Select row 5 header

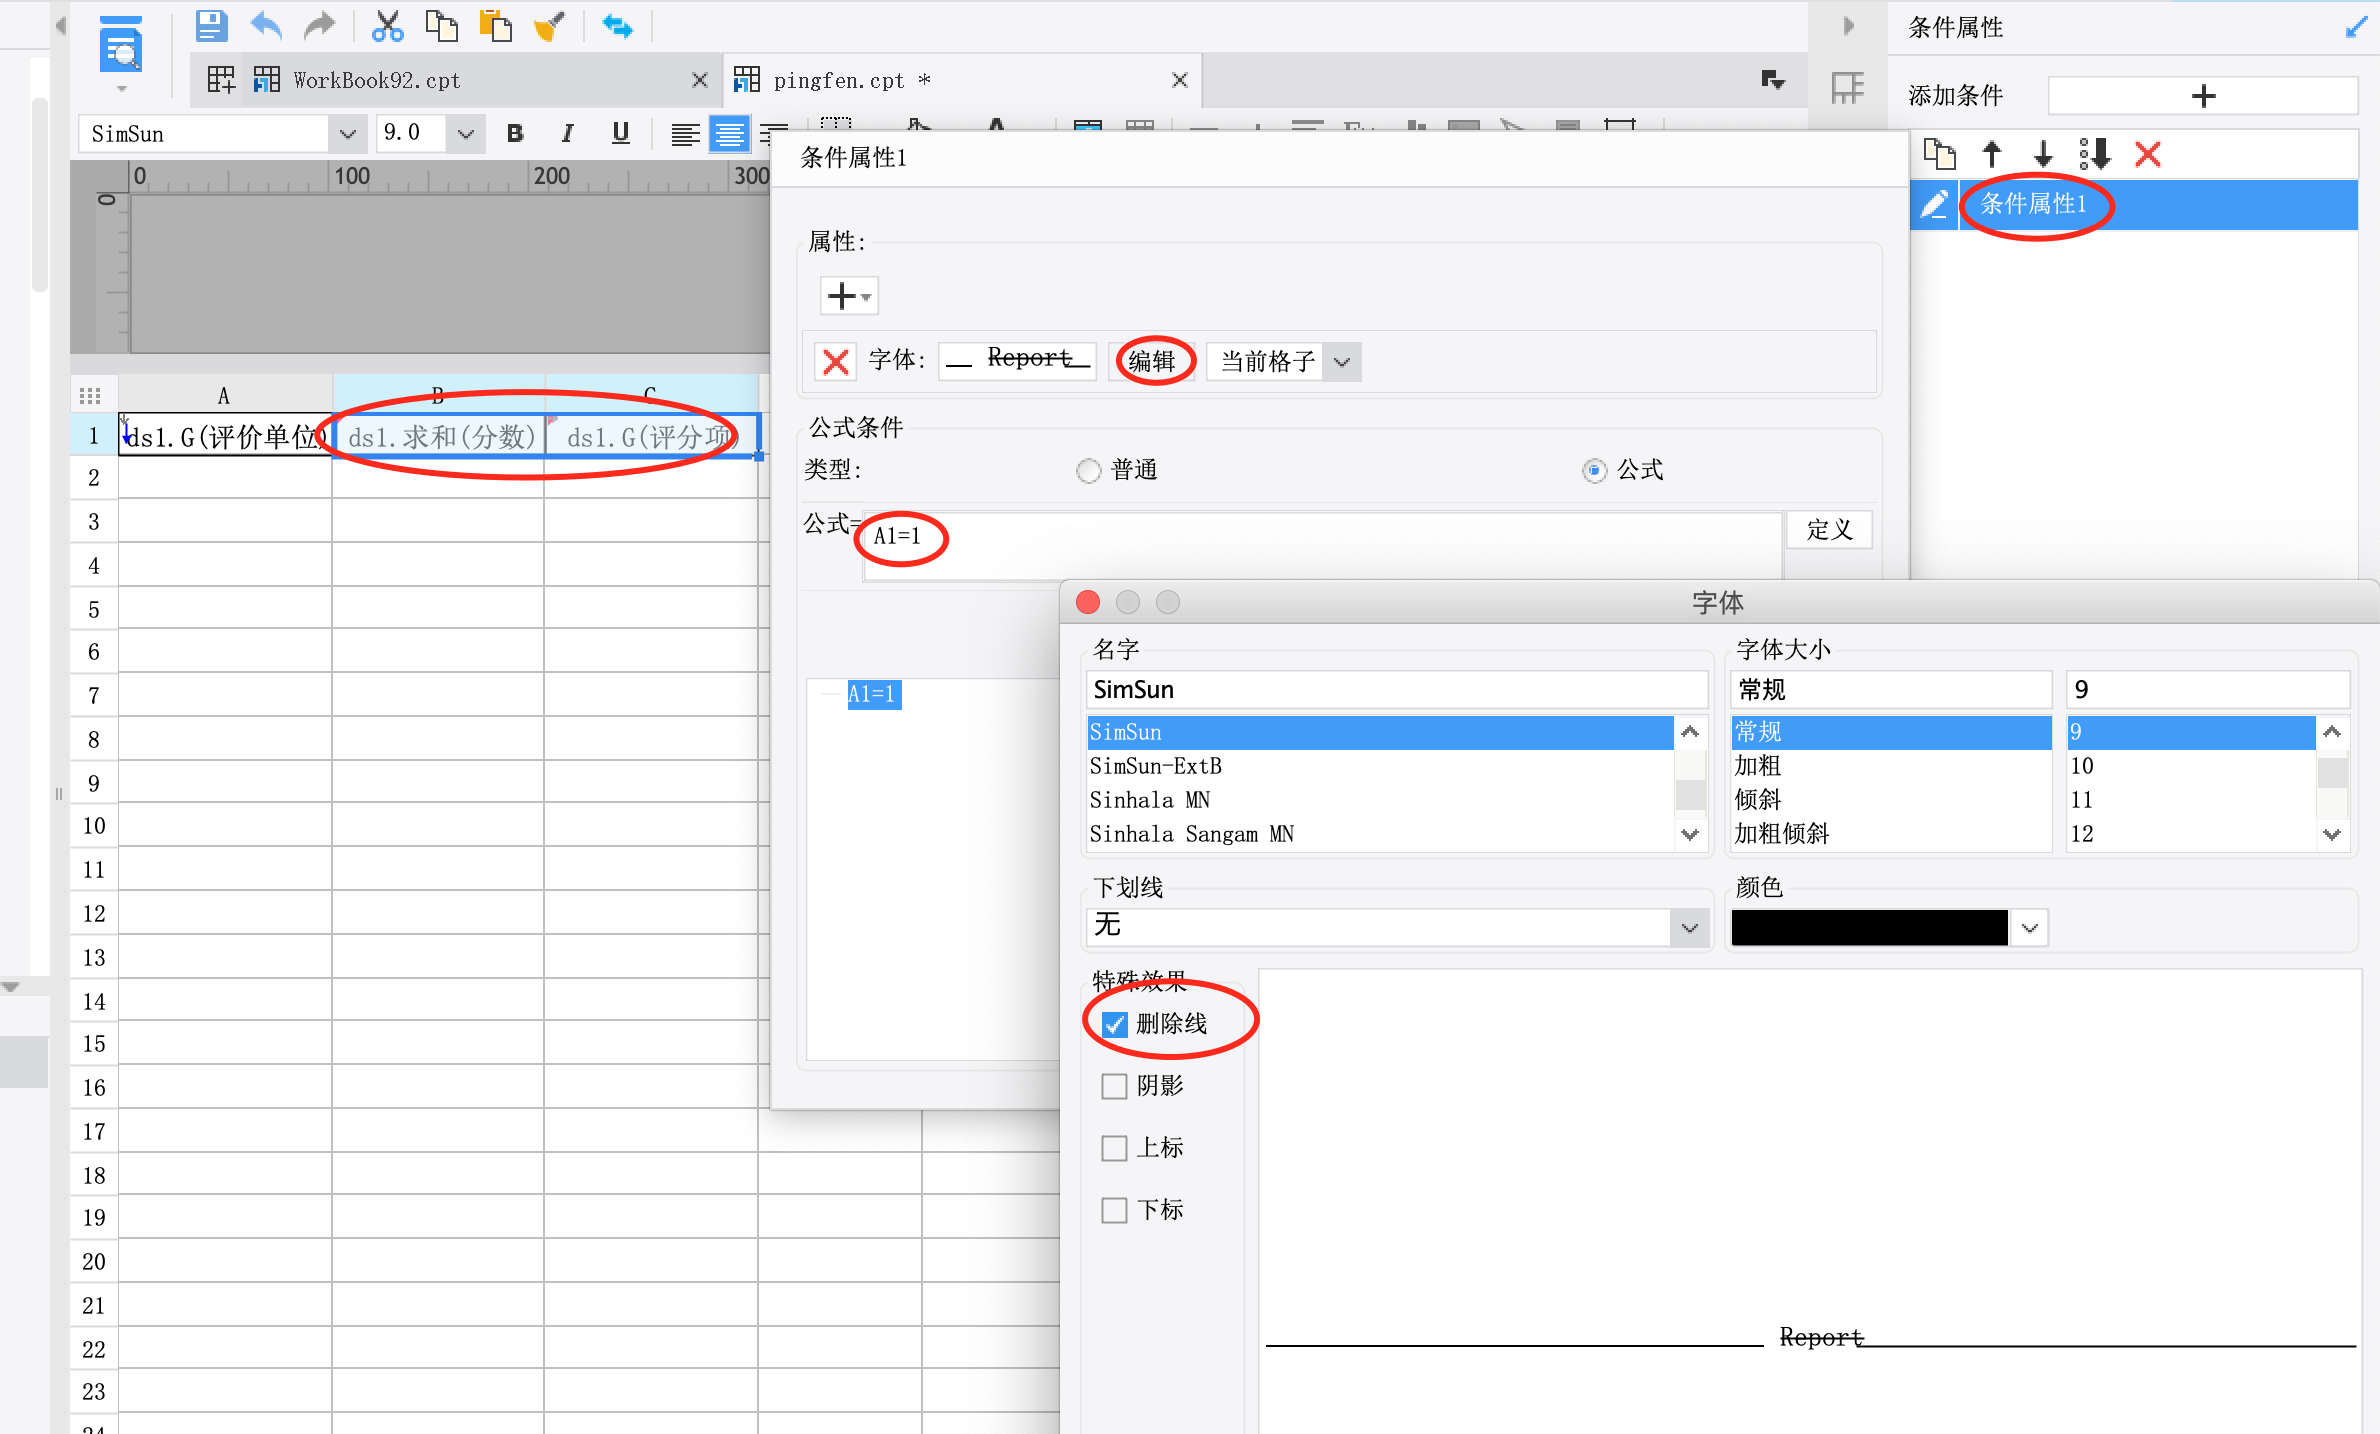pos(94,609)
